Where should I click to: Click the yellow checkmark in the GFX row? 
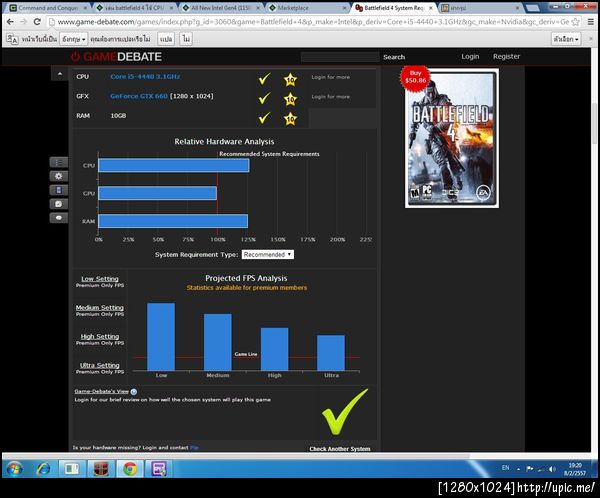click(x=264, y=98)
